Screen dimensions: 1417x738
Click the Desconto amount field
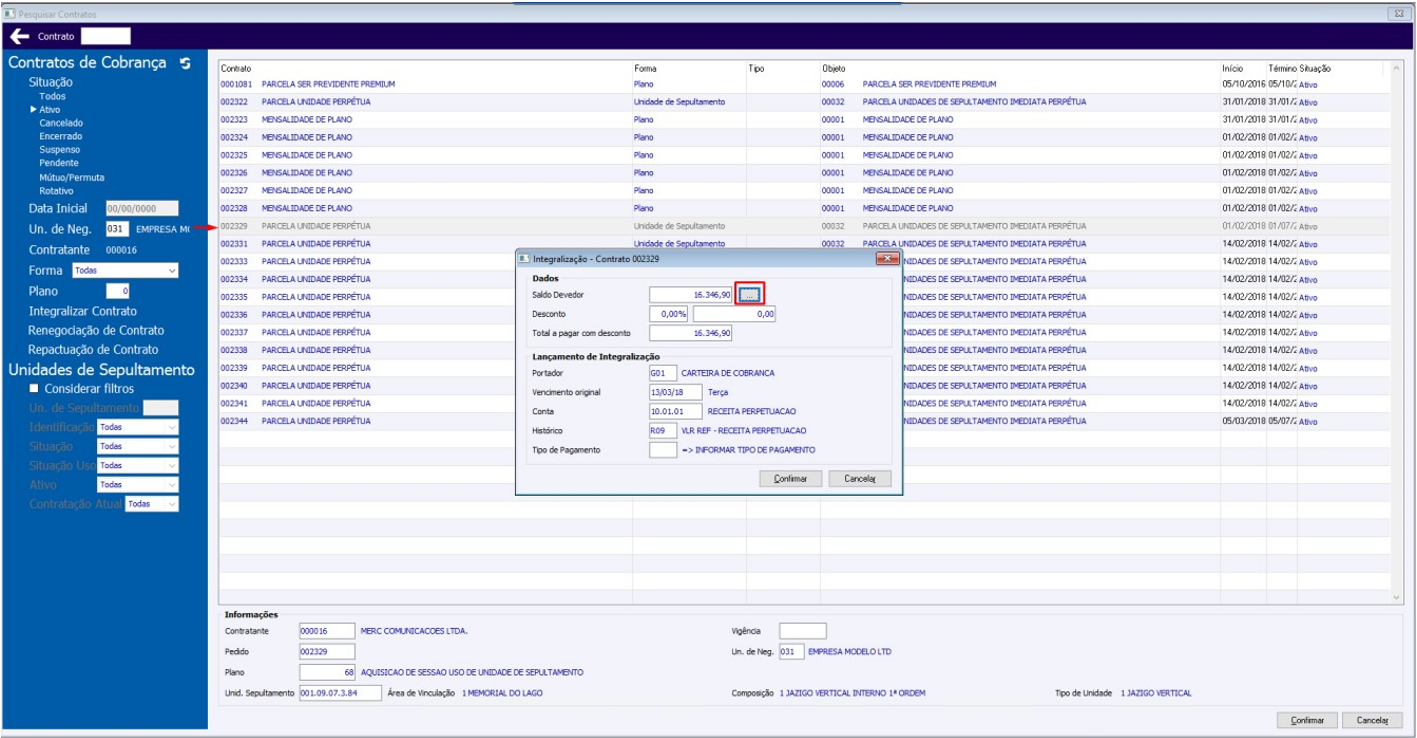tap(734, 314)
